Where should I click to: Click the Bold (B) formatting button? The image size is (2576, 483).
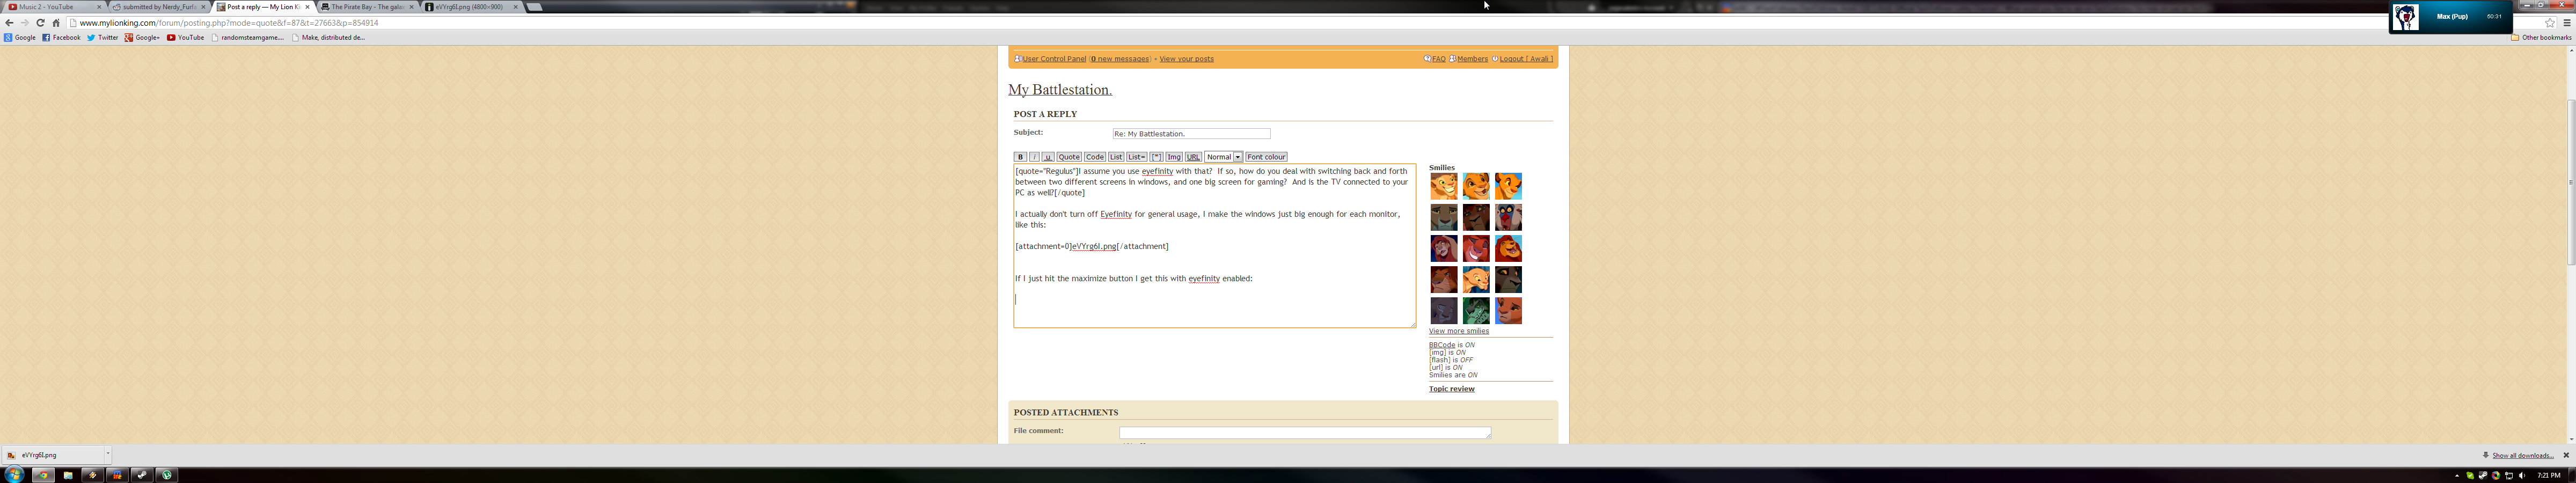click(1020, 157)
